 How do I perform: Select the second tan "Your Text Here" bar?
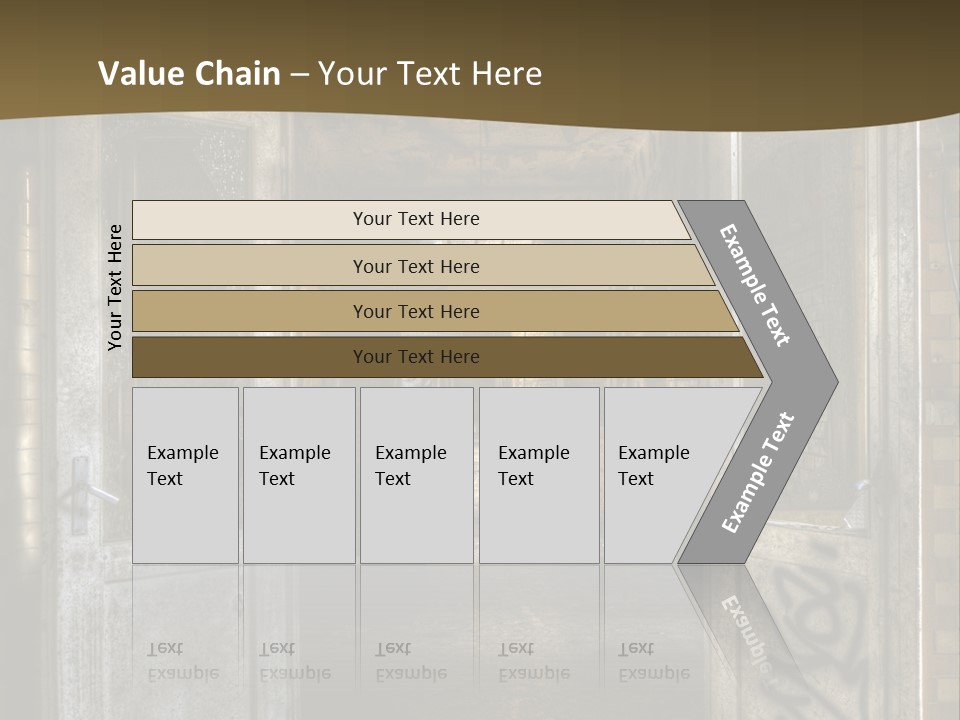tap(415, 266)
